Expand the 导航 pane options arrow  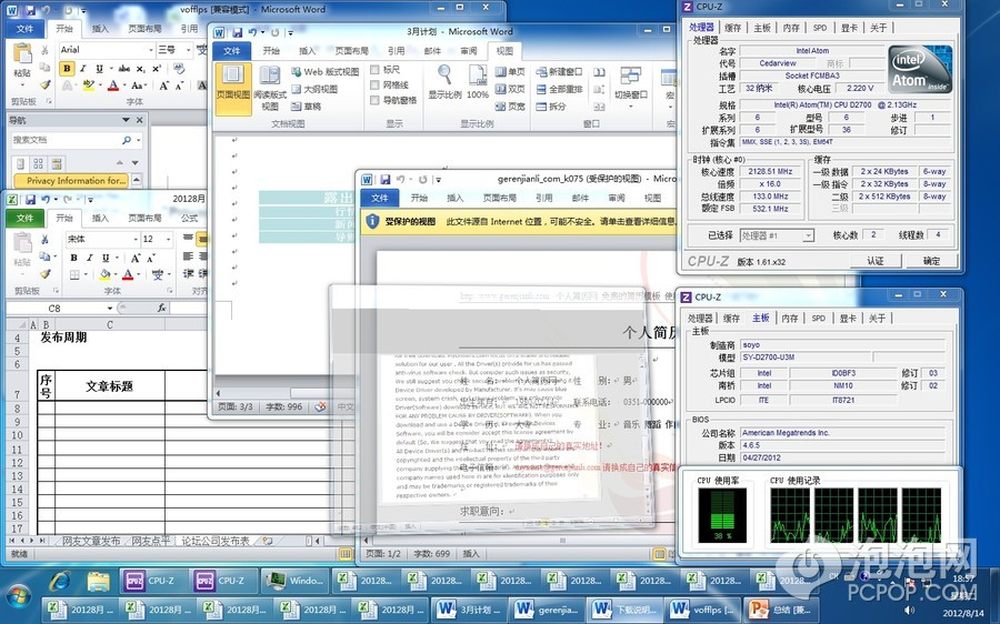pyautogui.click(x=126, y=120)
